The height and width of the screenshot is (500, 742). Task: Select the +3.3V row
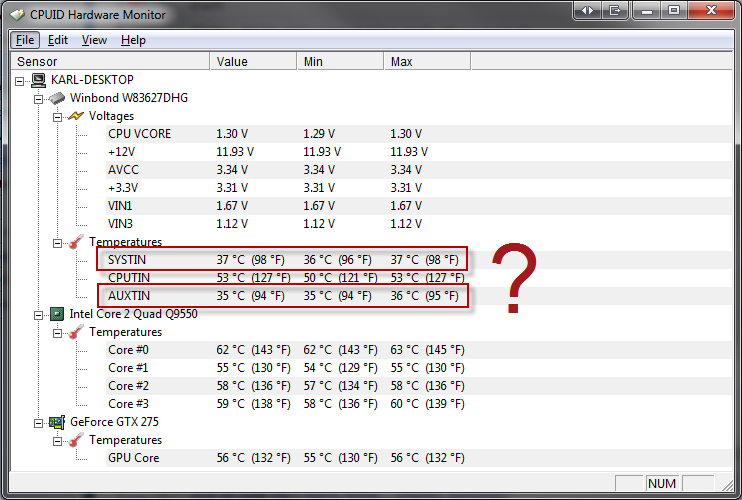(x=419, y=188)
